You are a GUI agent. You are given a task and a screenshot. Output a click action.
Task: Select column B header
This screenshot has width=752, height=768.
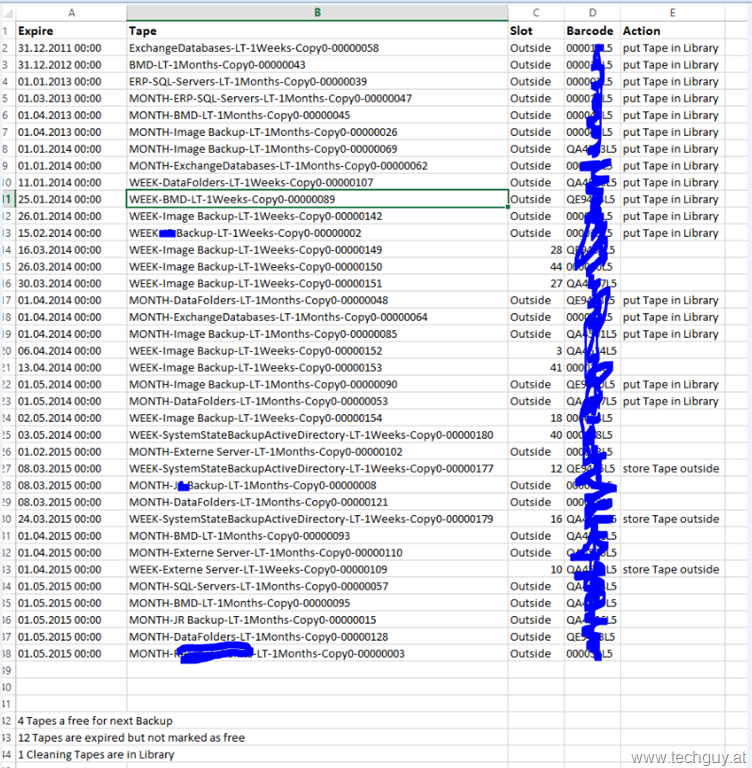pyautogui.click(x=317, y=13)
